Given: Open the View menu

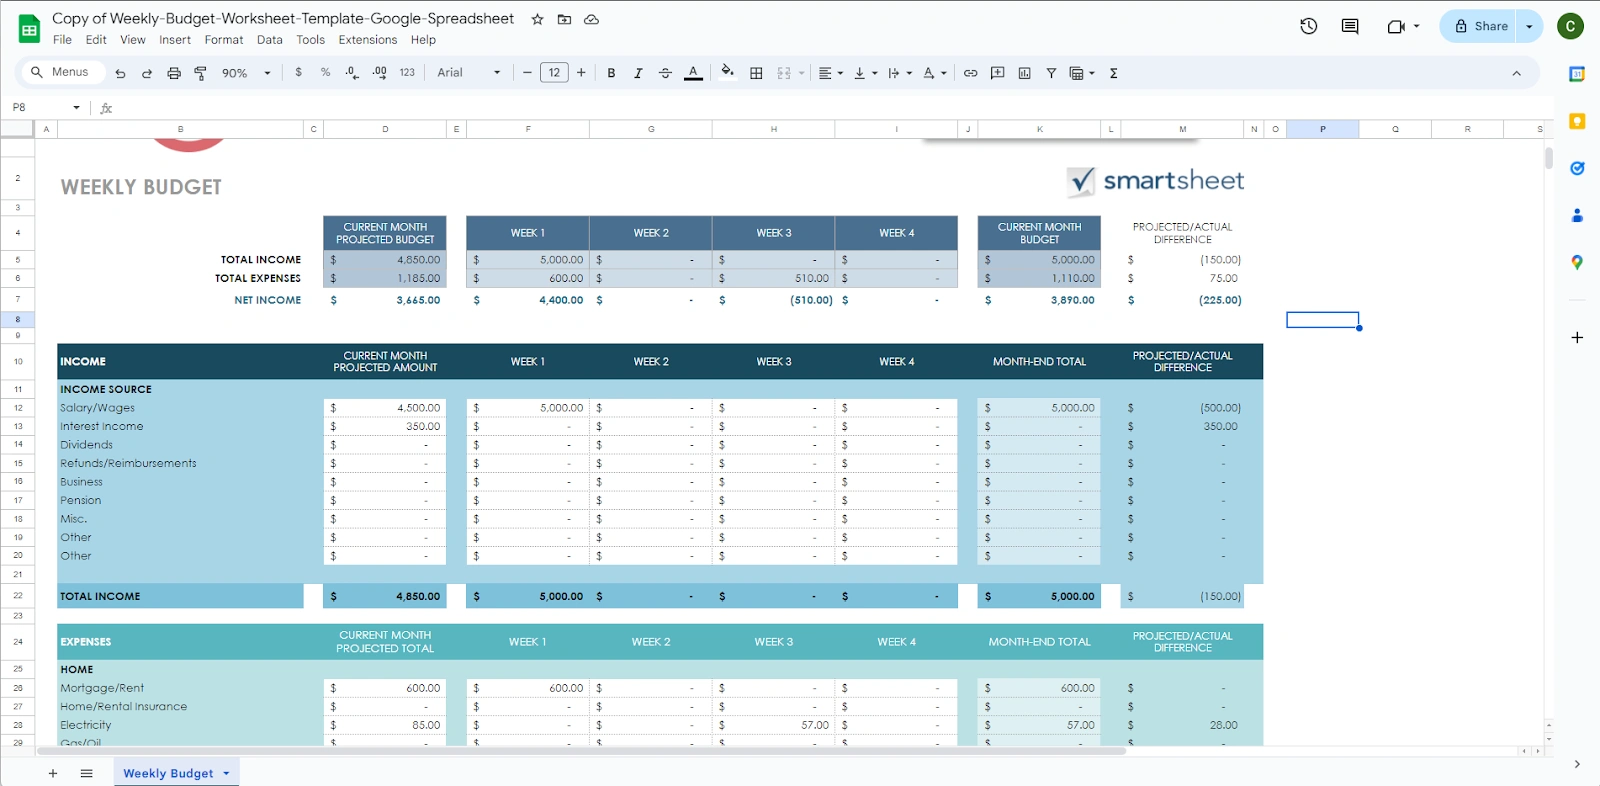Looking at the screenshot, I should (x=133, y=40).
